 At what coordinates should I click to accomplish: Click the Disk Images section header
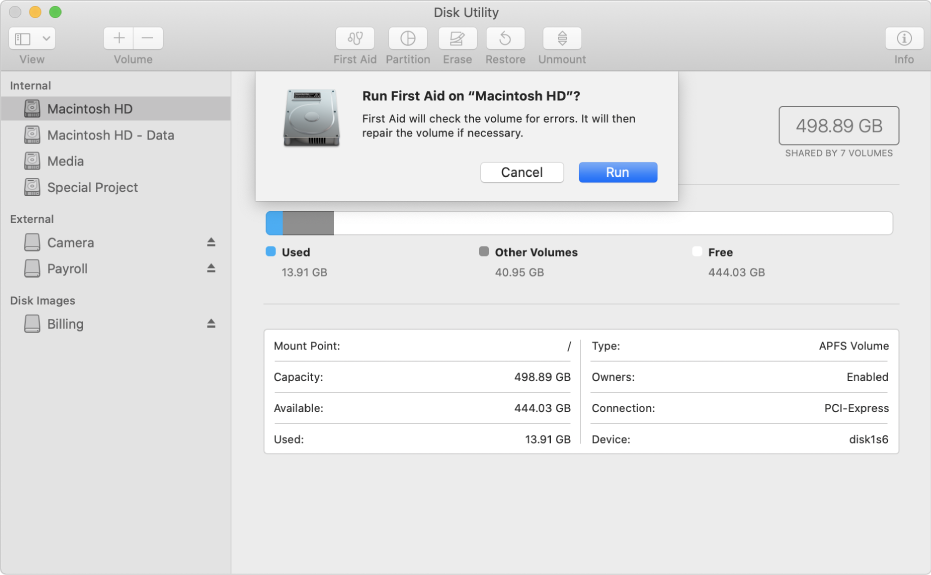click(x=42, y=301)
